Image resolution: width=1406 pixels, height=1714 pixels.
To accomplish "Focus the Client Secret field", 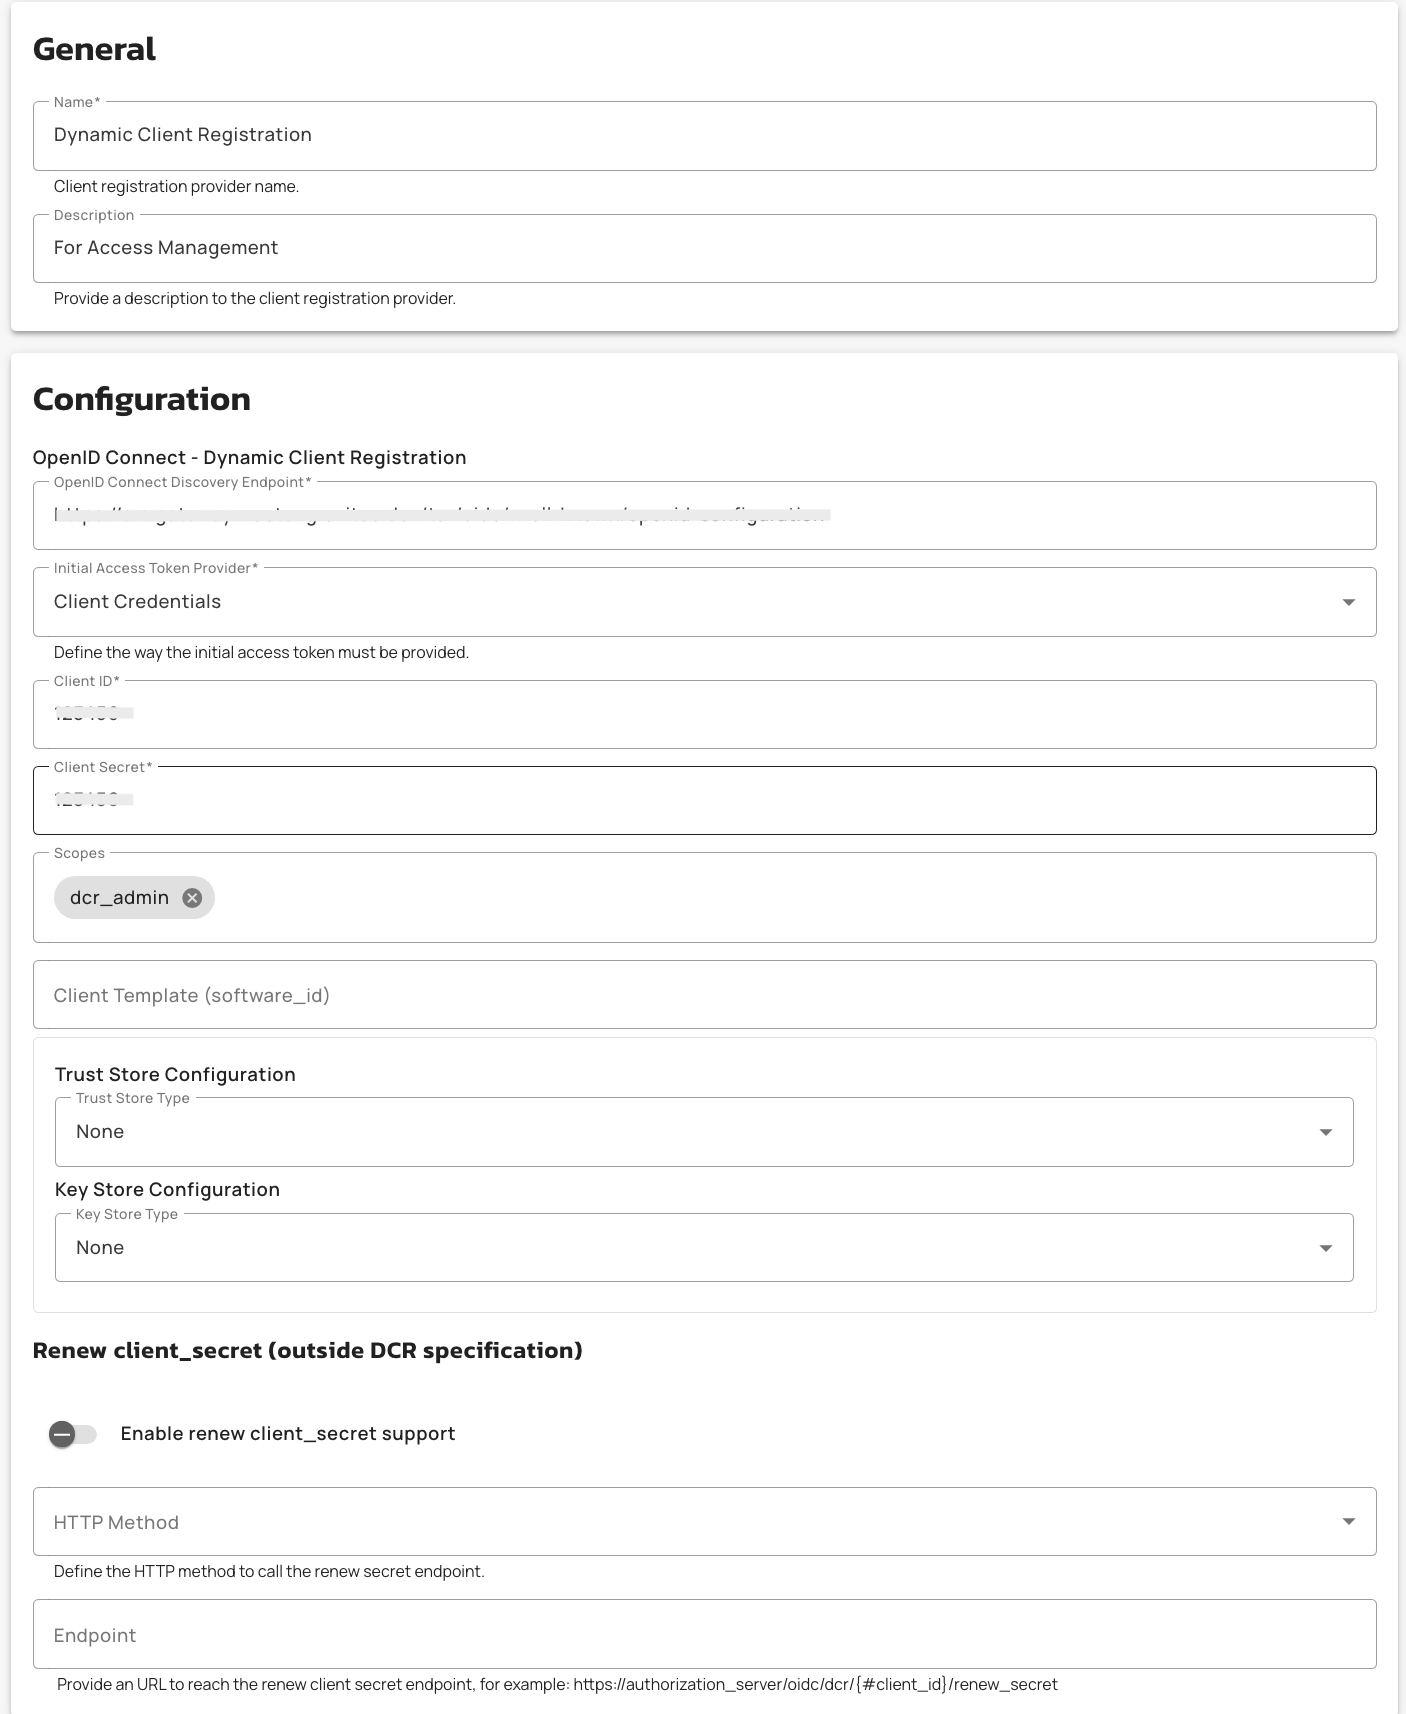I will [703, 801].
